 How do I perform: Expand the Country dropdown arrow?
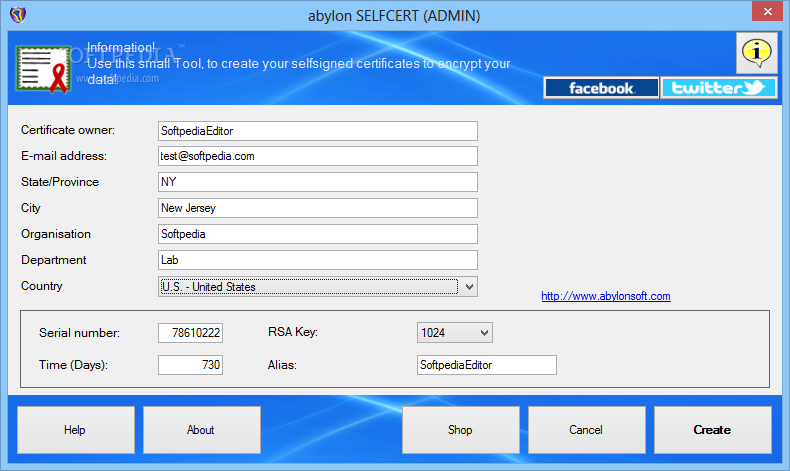[x=469, y=287]
